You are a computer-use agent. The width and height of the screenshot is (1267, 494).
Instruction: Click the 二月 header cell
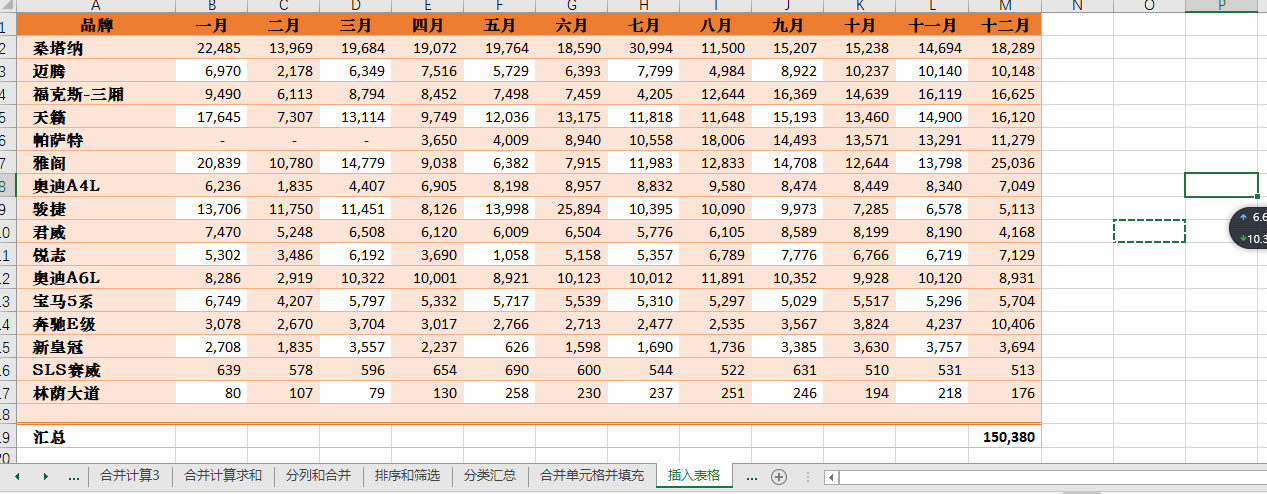pyautogui.click(x=284, y=25)
